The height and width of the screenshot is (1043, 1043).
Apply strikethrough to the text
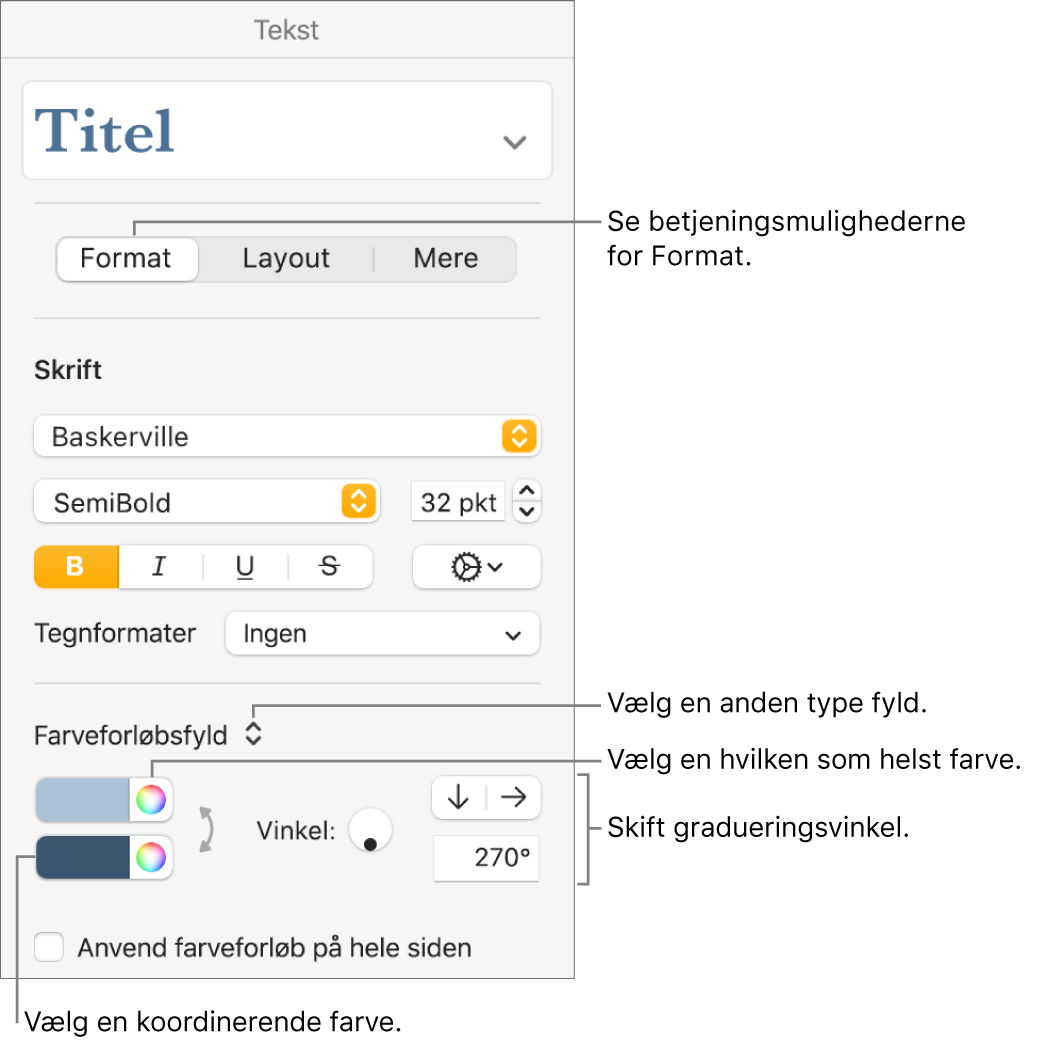point(329,567)
